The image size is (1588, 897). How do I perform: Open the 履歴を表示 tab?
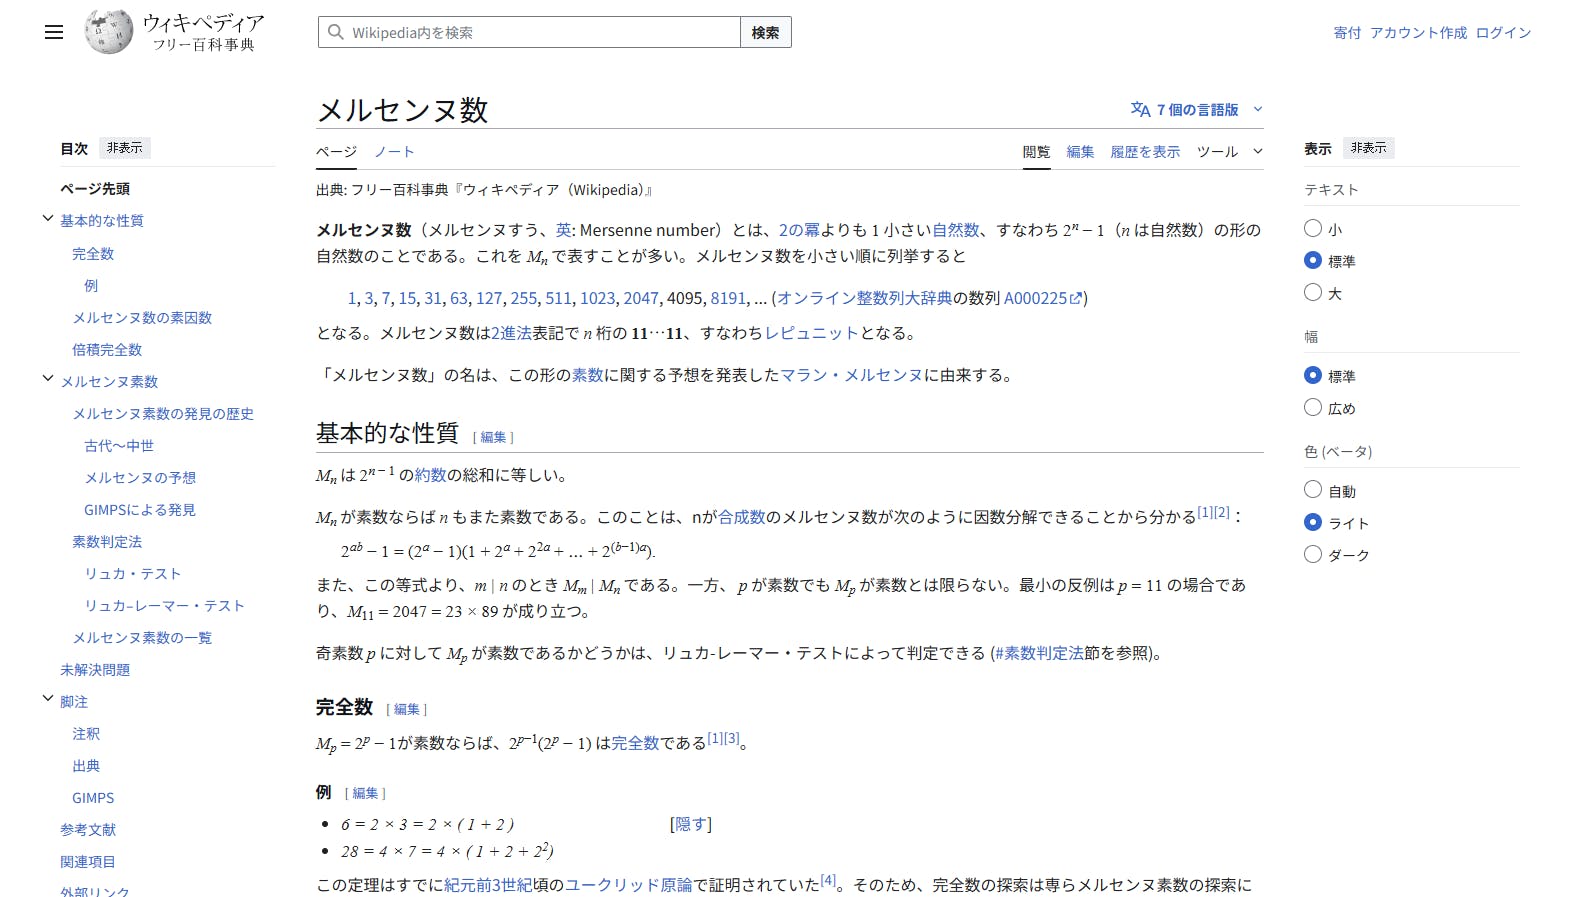click(1145, 152)
